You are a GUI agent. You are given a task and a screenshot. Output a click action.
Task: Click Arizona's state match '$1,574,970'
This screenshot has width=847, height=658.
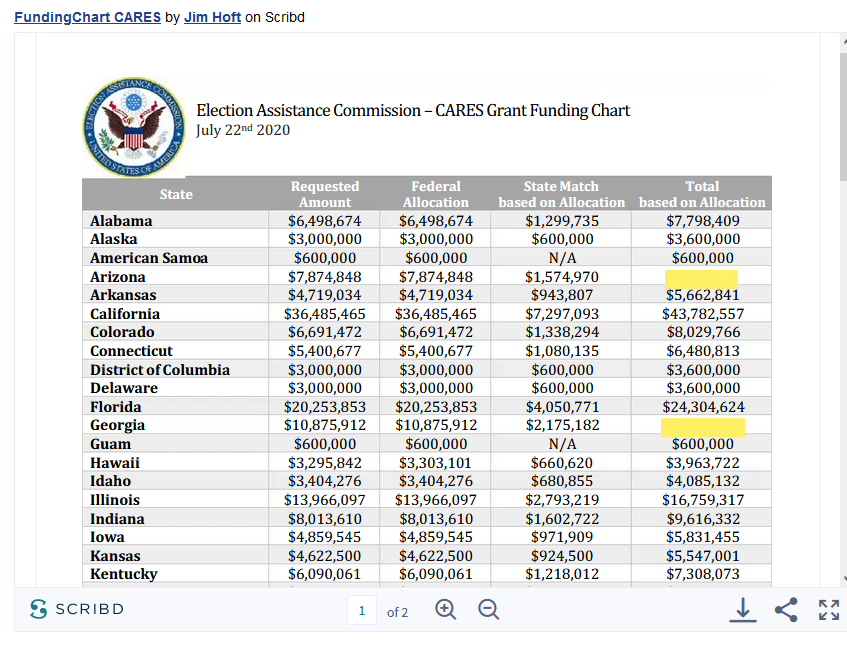click(562, 277)
